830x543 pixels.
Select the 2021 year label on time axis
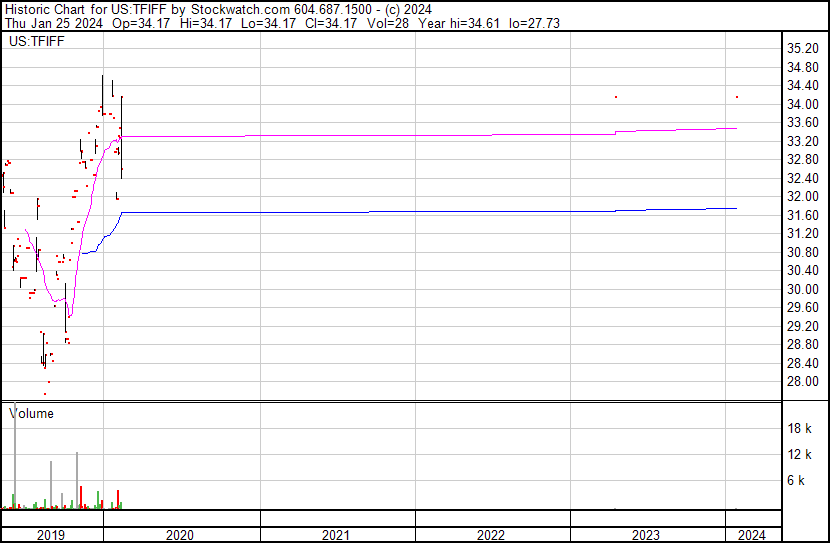coord(336,535)
